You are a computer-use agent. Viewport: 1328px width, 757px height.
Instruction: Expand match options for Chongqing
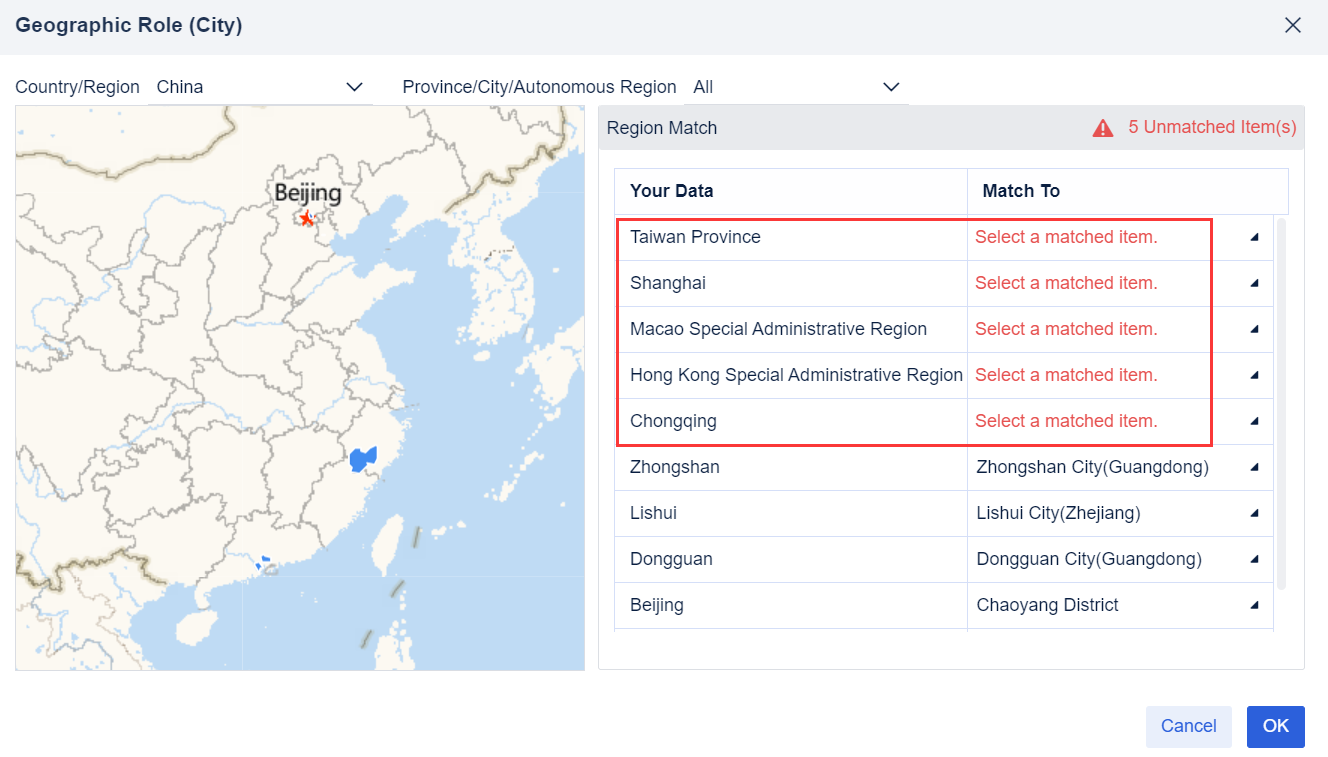point(1254,421)
